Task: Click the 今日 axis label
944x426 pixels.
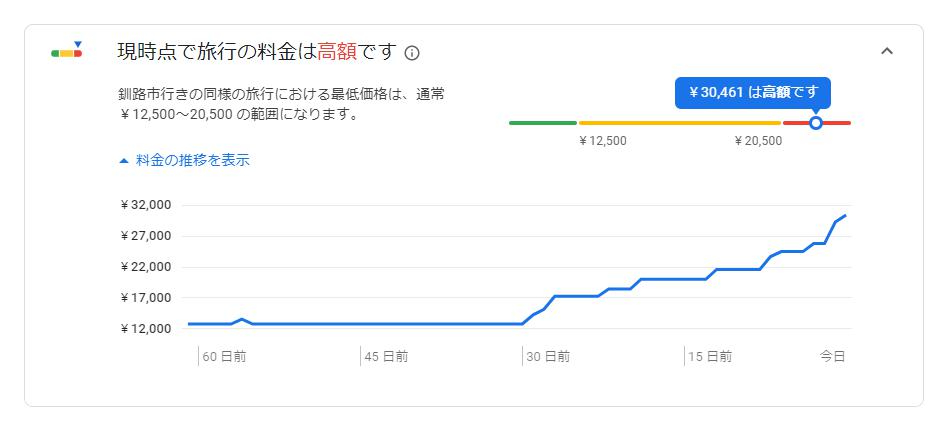Action: pyautogui.click(x=833, y=357)
